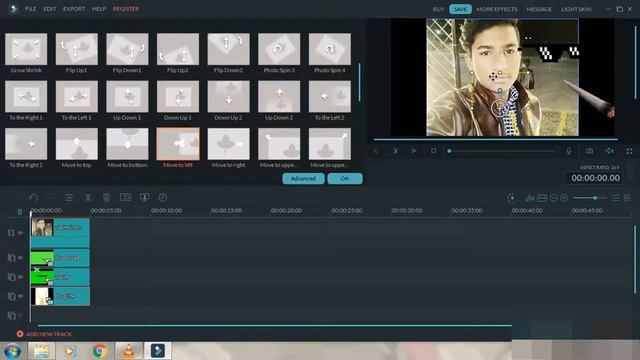Open the FILE menu
This screenshot has height=360, width=640.
point(31,9)
